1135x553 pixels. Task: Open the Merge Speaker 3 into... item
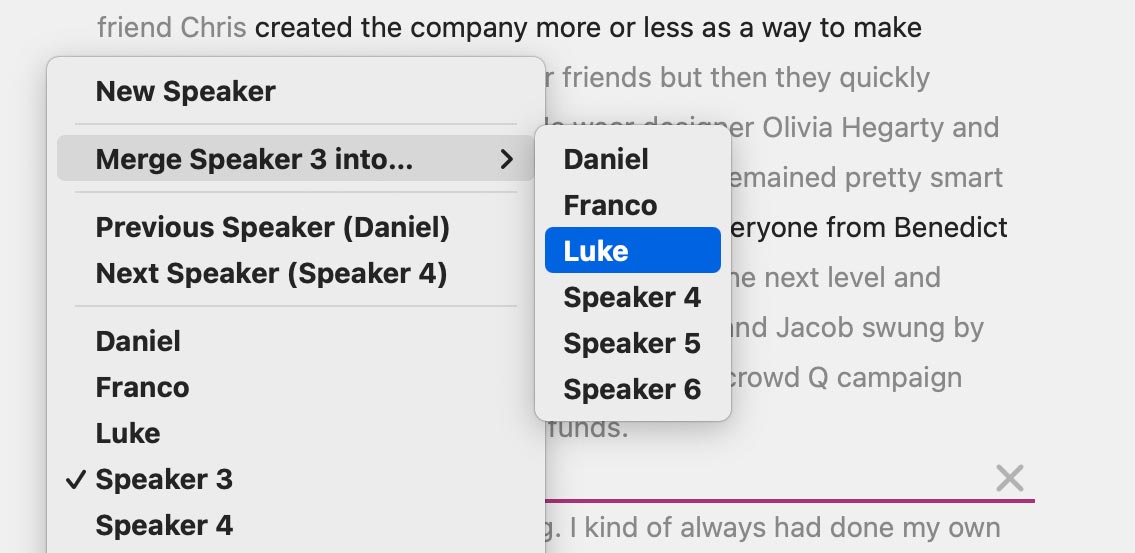[x=254, y=159]
